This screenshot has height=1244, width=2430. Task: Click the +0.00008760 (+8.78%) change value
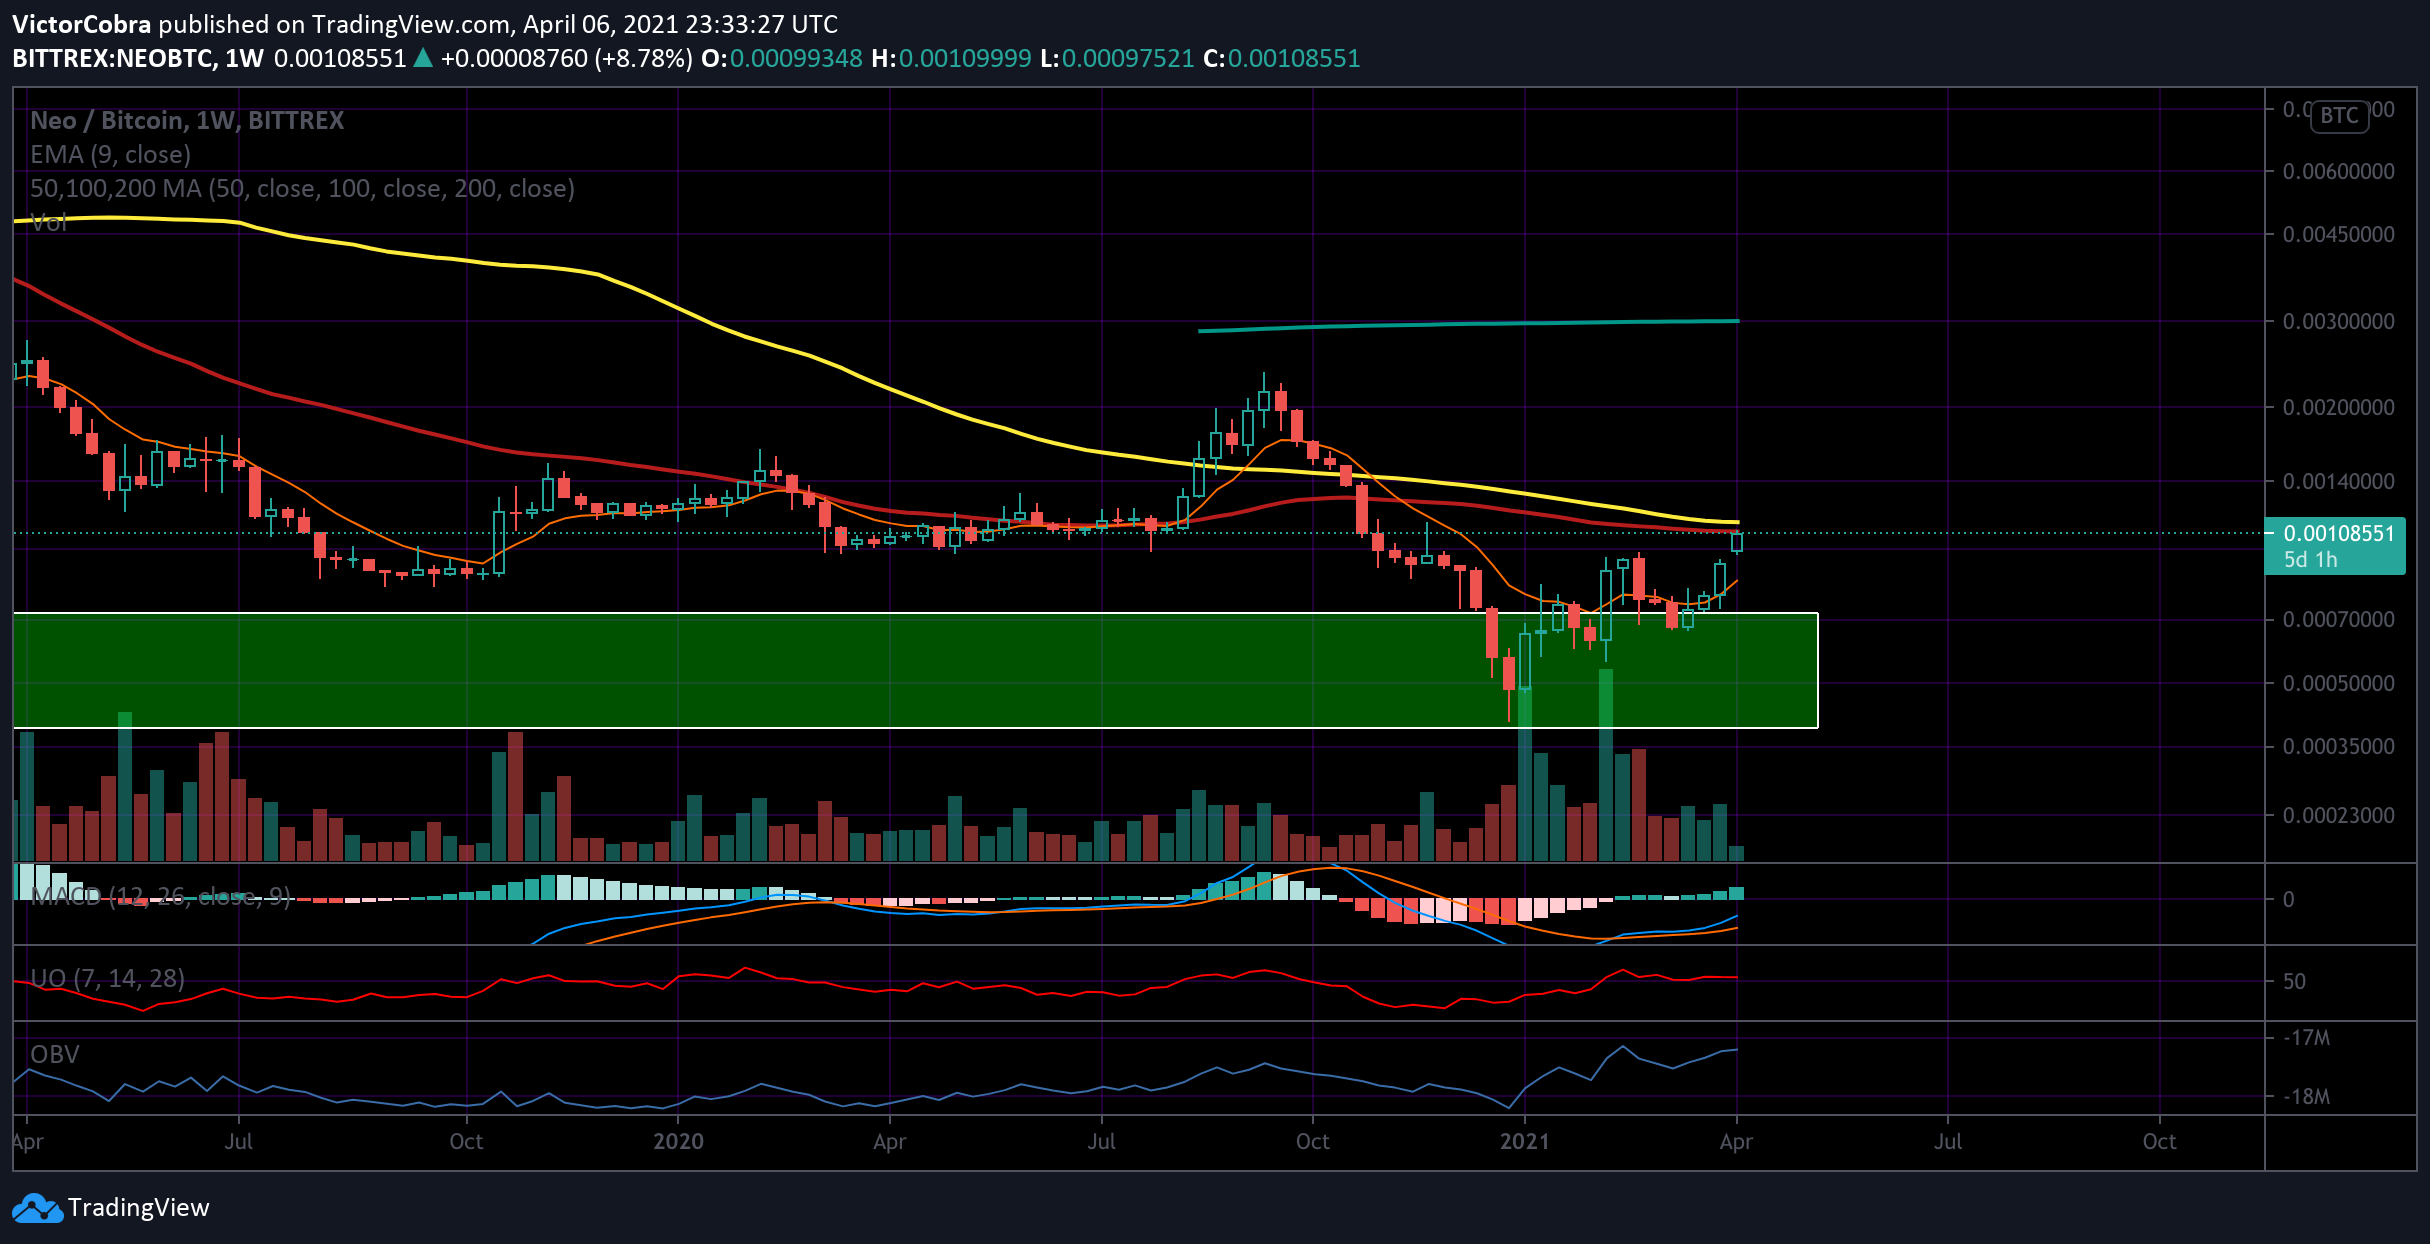pyautogui.click(x=566, y=58)
